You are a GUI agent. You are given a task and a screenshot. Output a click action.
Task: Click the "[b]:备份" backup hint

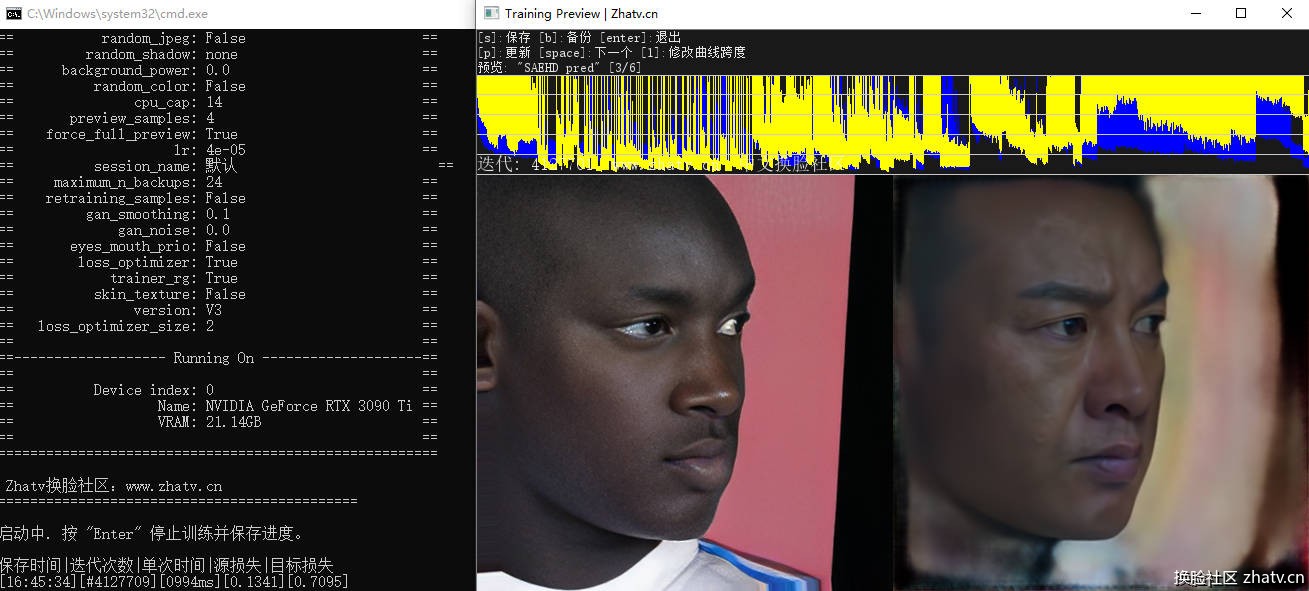tap(565, 38)
